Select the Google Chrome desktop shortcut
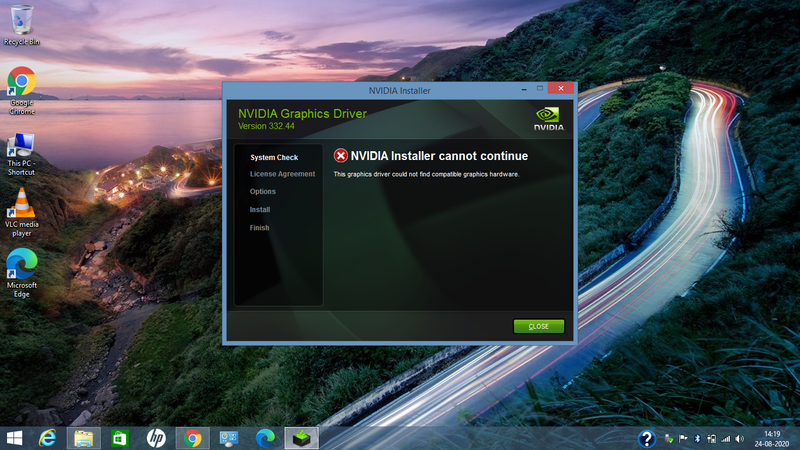This screenshot has height=450, width=800. tap(21, 90)
